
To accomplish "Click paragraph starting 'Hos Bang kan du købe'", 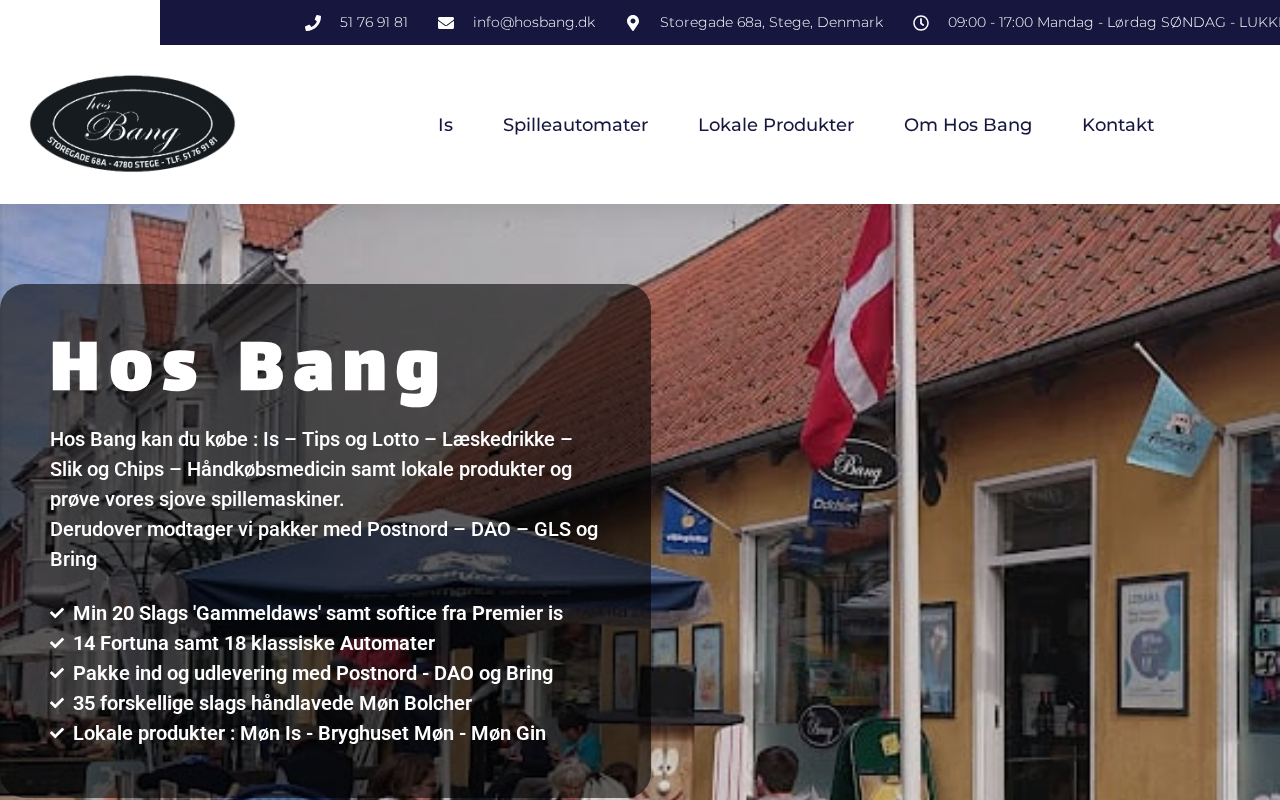I will point(312,469).
